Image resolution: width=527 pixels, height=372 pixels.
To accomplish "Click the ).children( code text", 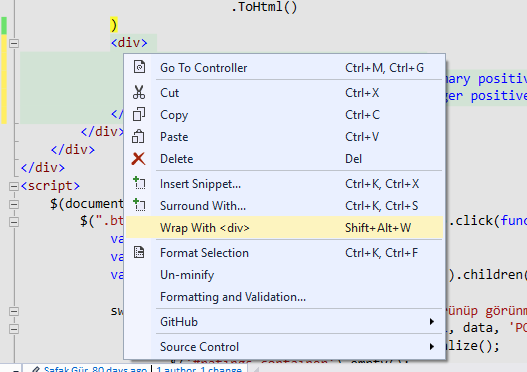I will 487,275.
